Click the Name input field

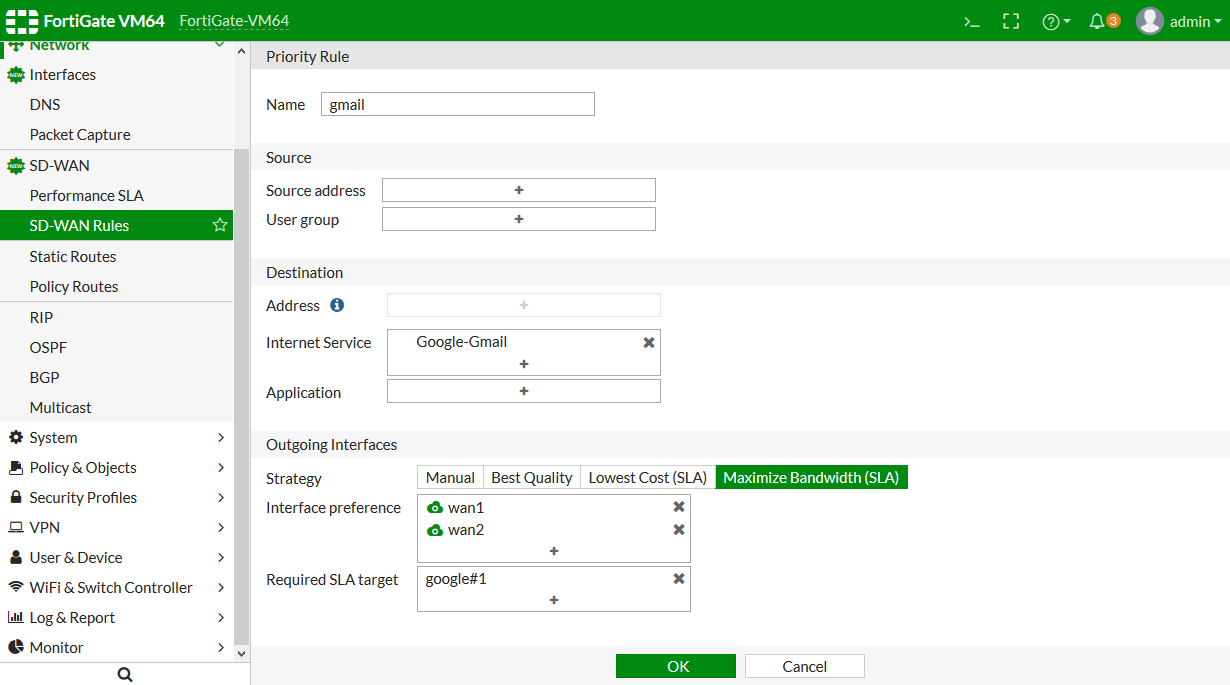click(458, 104)
